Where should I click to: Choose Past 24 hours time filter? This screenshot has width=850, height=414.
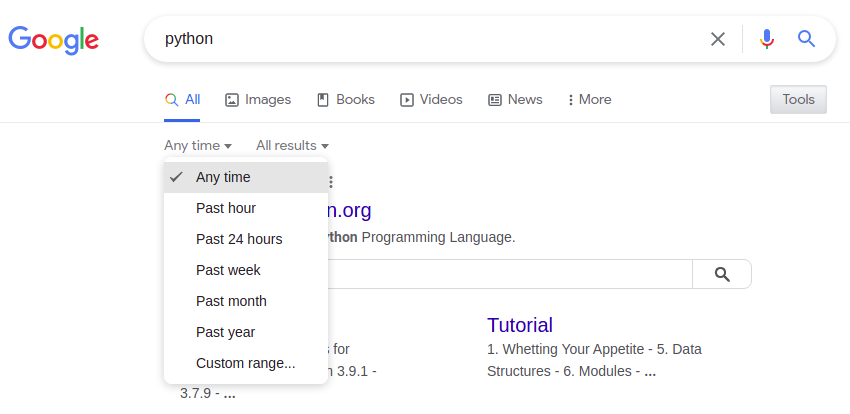pos(246,239)
